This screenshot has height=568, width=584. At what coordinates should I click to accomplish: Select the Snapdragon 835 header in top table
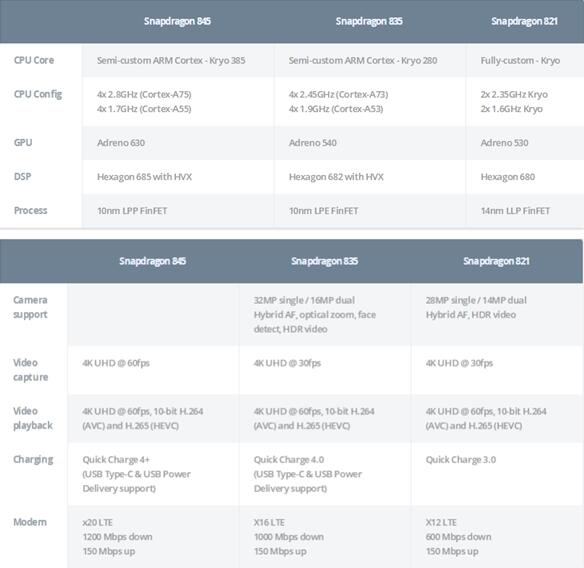click(369, 21)
